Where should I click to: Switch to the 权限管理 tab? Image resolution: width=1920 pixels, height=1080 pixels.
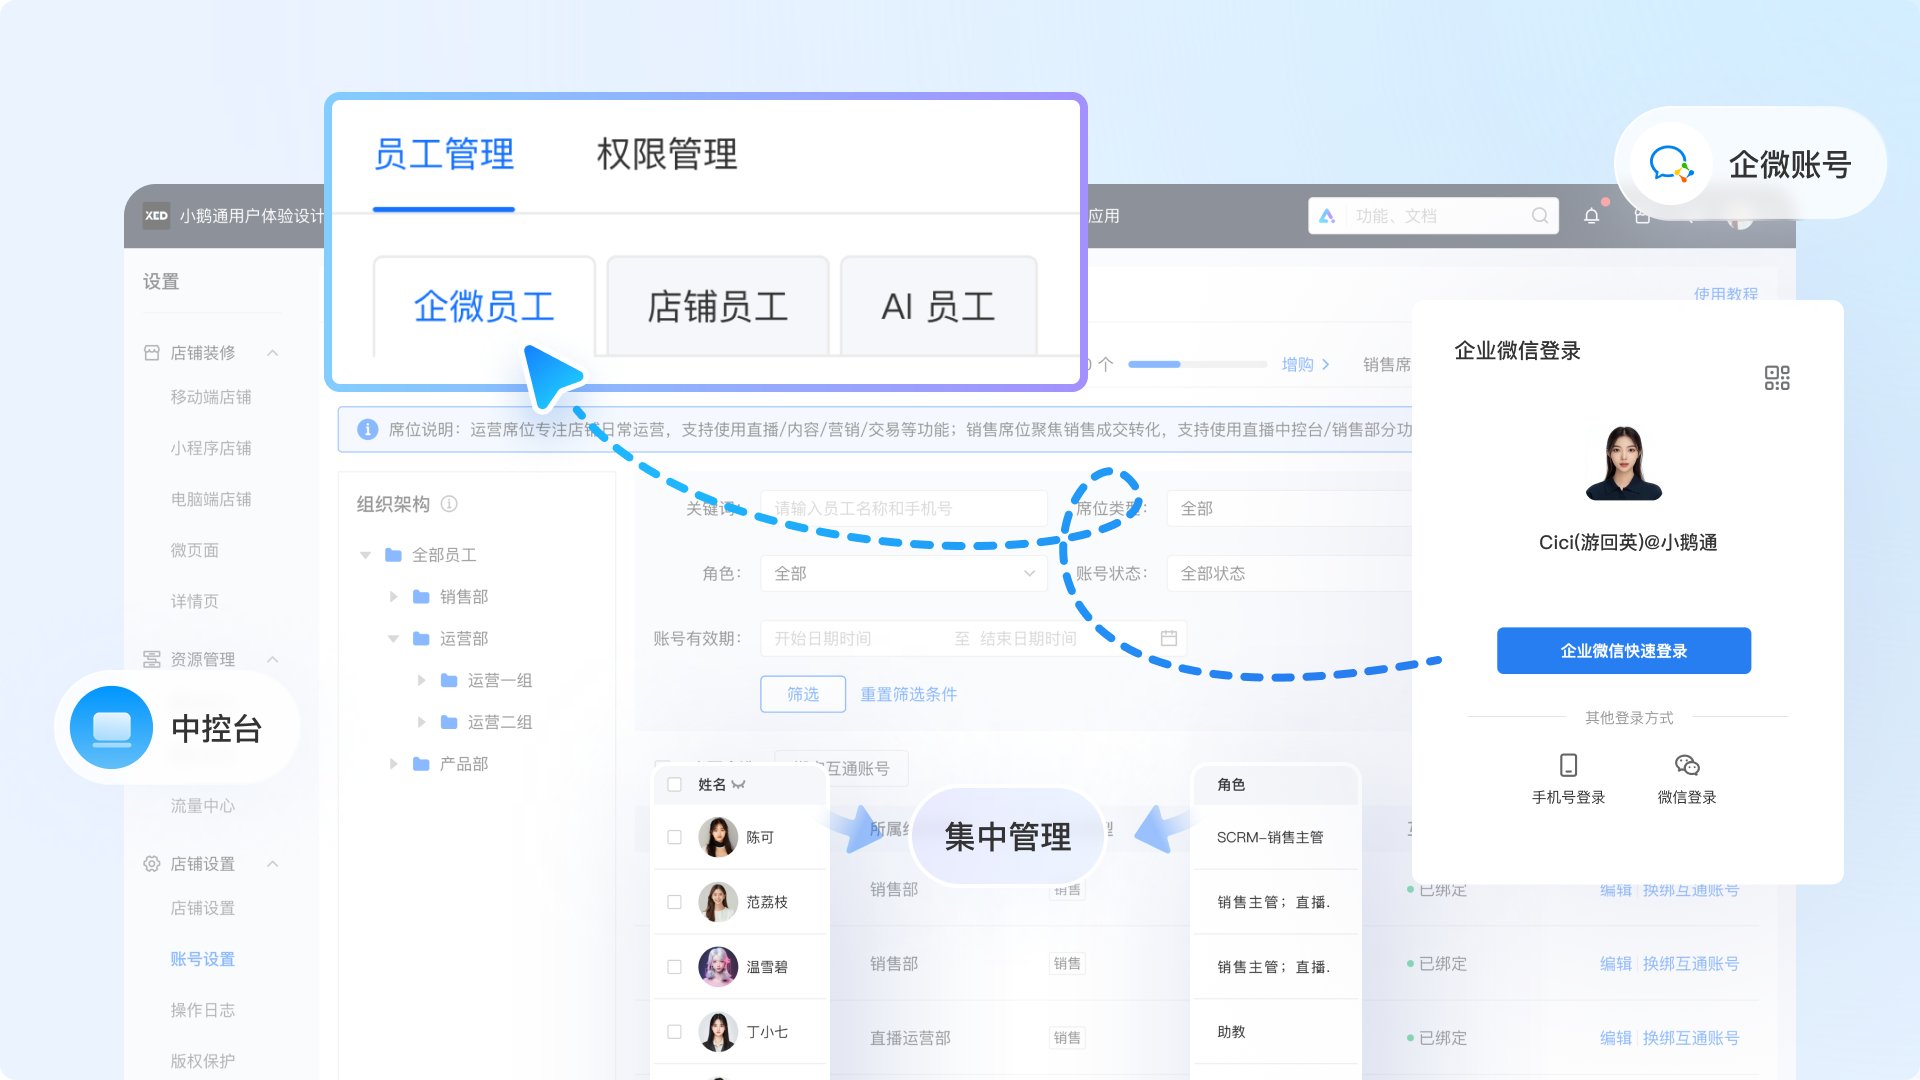click(x=667, y=154)
